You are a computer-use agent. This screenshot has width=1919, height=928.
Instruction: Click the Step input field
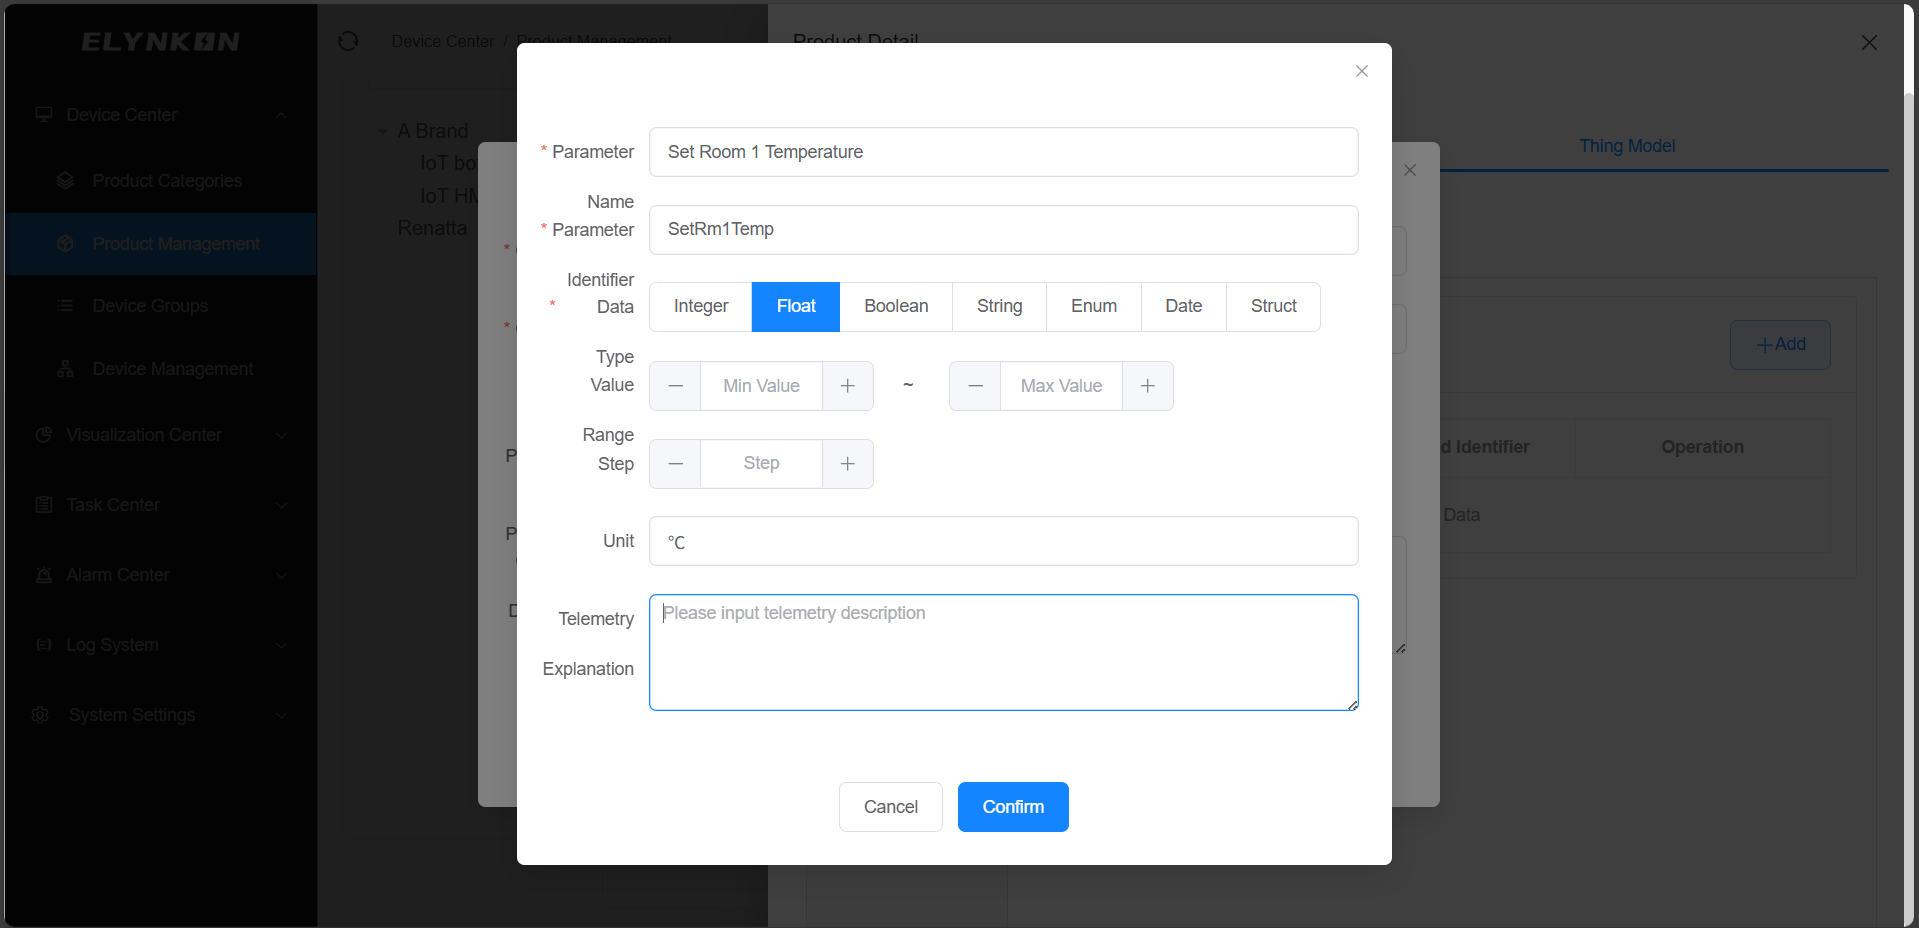tap(761, 464)
